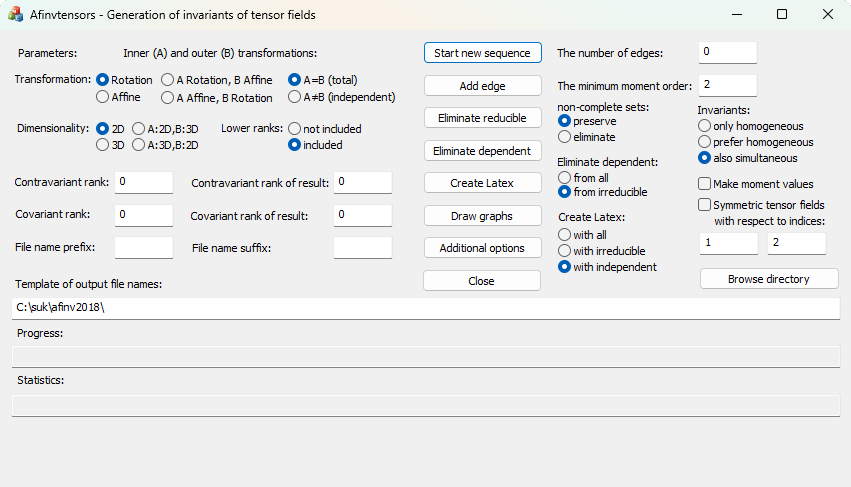Select the Affine transformation radio button

point(102,98)
